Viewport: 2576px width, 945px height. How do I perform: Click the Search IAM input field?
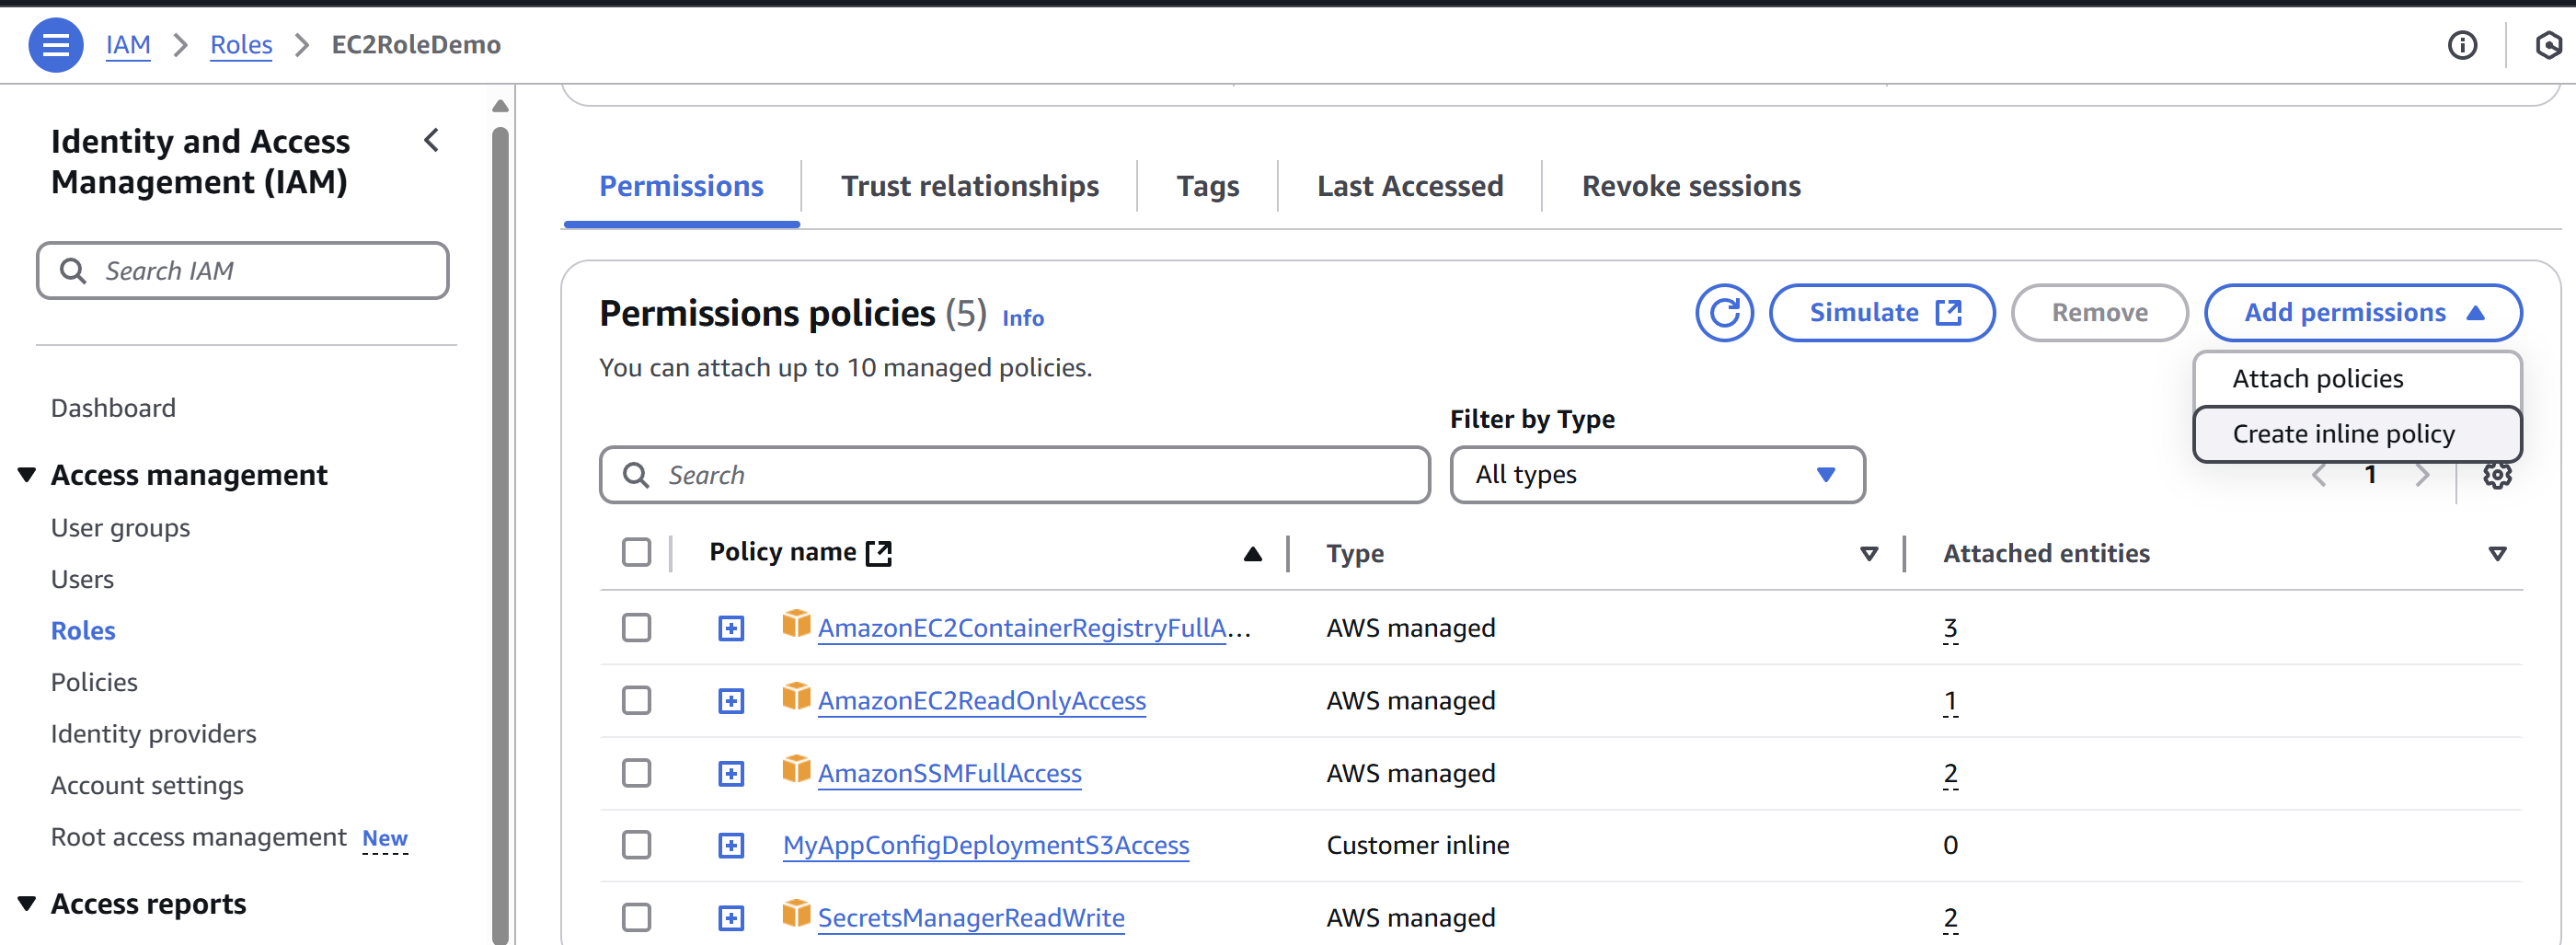point(243,271)
